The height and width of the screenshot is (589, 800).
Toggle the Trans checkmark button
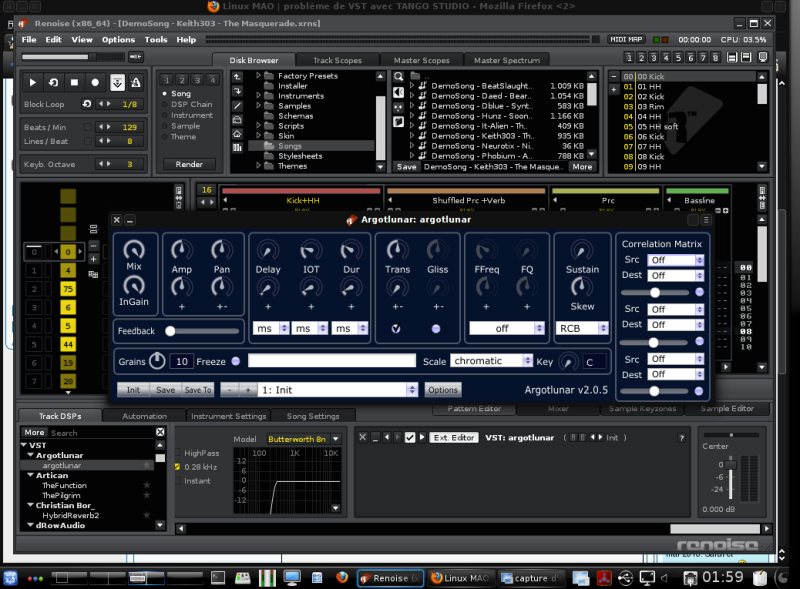coord(396,329)
